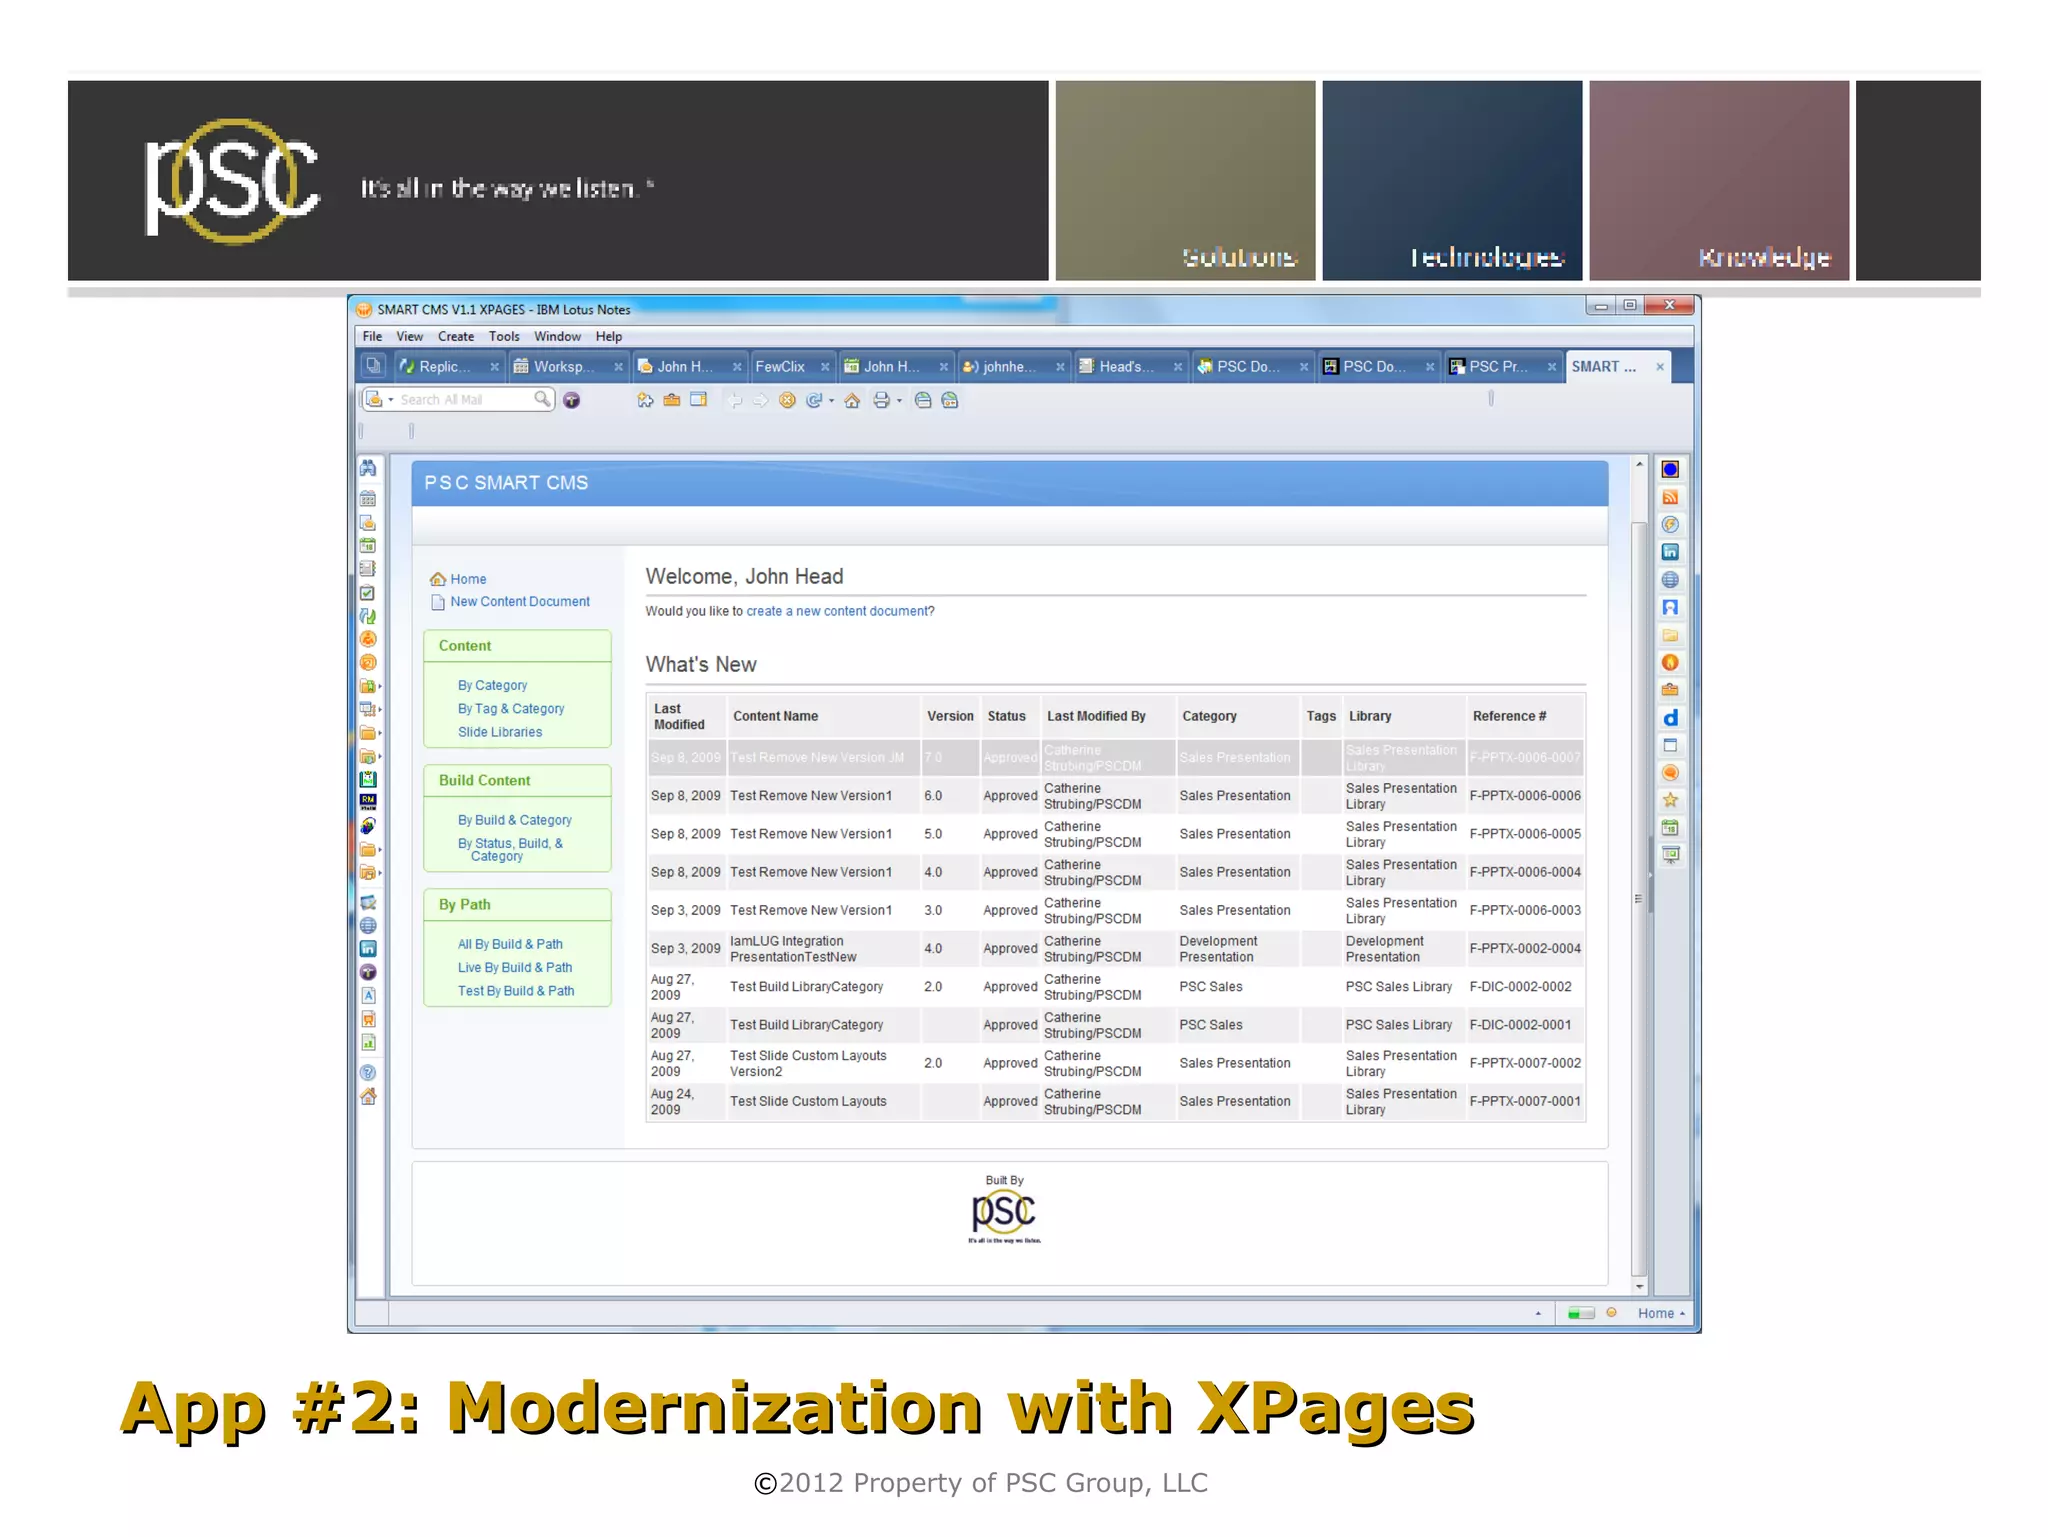
Task: Click New Content Document link
Action: (520, 601)
